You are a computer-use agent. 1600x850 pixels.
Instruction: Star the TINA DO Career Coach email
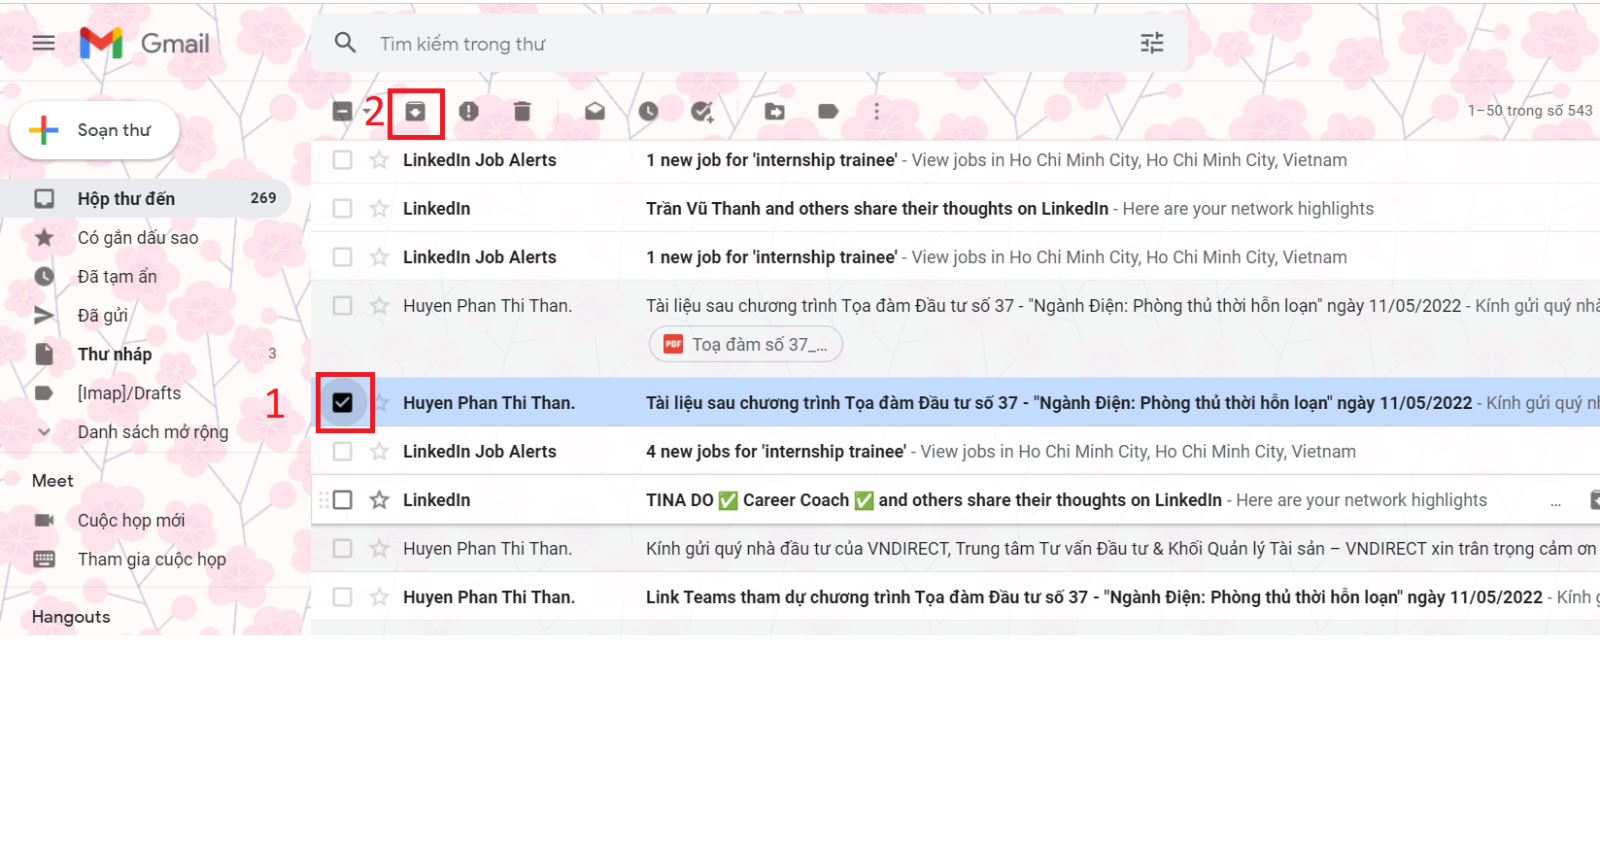(x=379, y=499)
